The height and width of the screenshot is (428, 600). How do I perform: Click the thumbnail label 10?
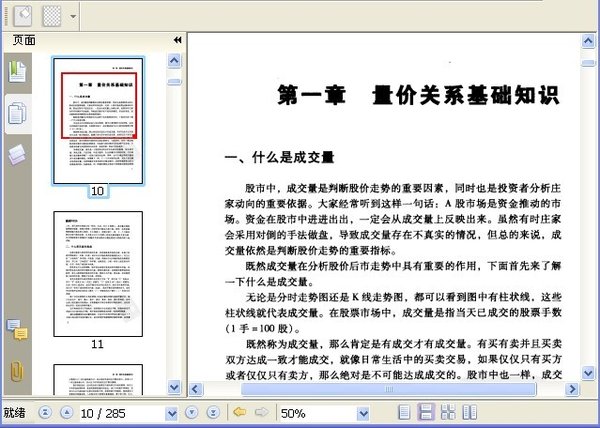coord(98,190)
